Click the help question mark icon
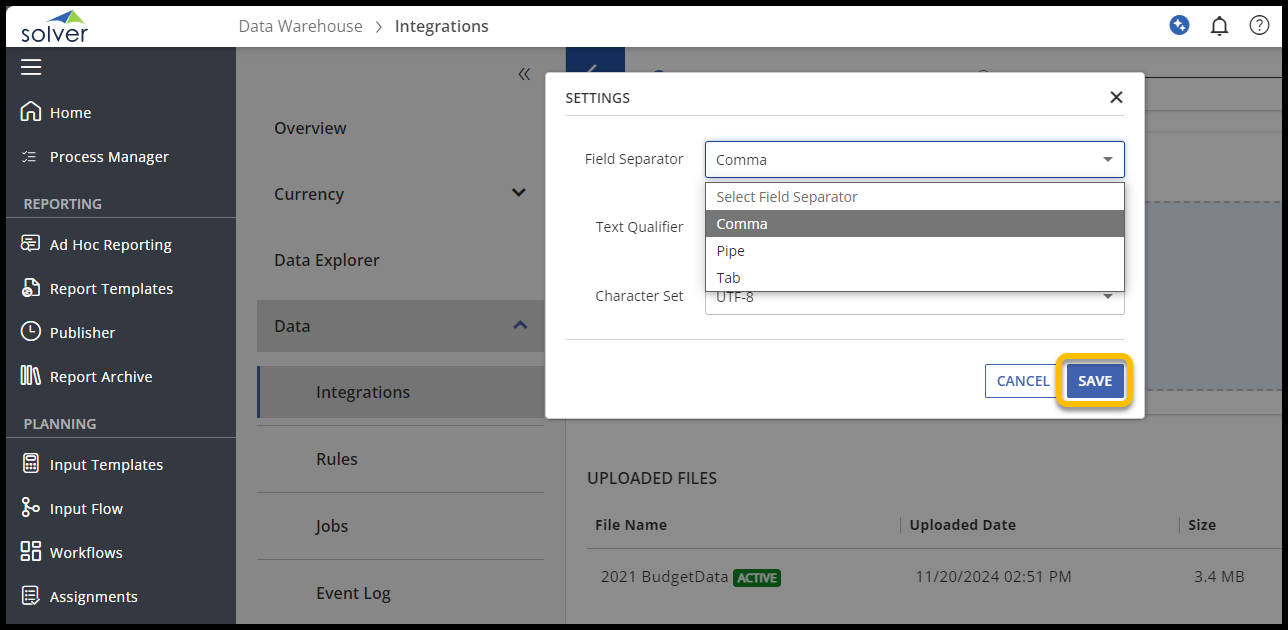Screen dimensions: 1288x630 coord(1259,26)
